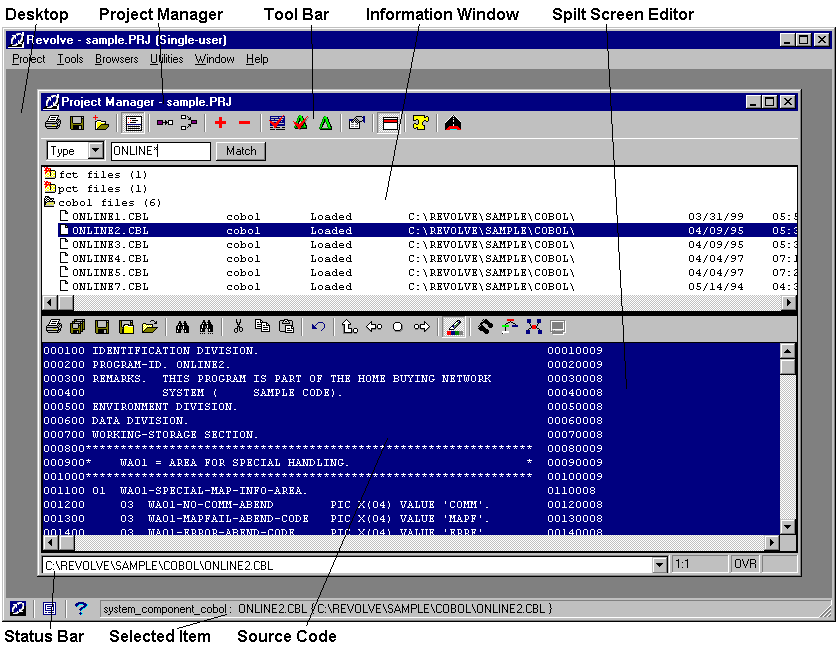Save the file using editor floppy disk icon
The height and width of the screenshot is (650, 838).
click(x=101, y=327)
